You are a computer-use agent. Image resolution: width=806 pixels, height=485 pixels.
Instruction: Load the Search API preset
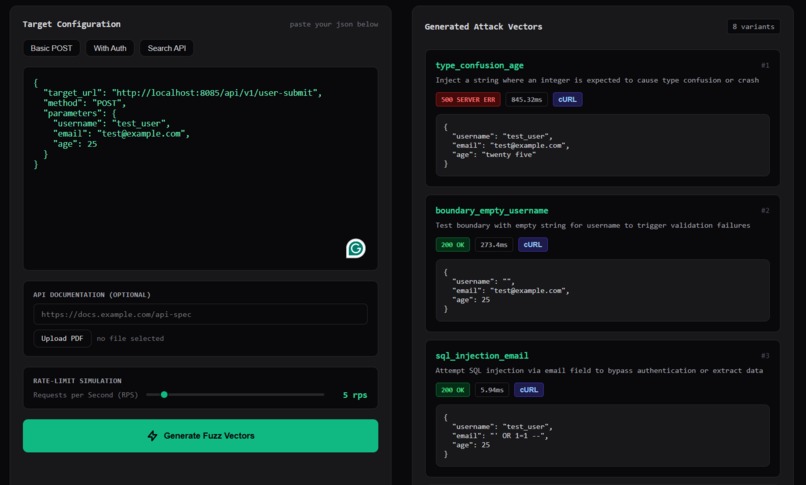167,48
